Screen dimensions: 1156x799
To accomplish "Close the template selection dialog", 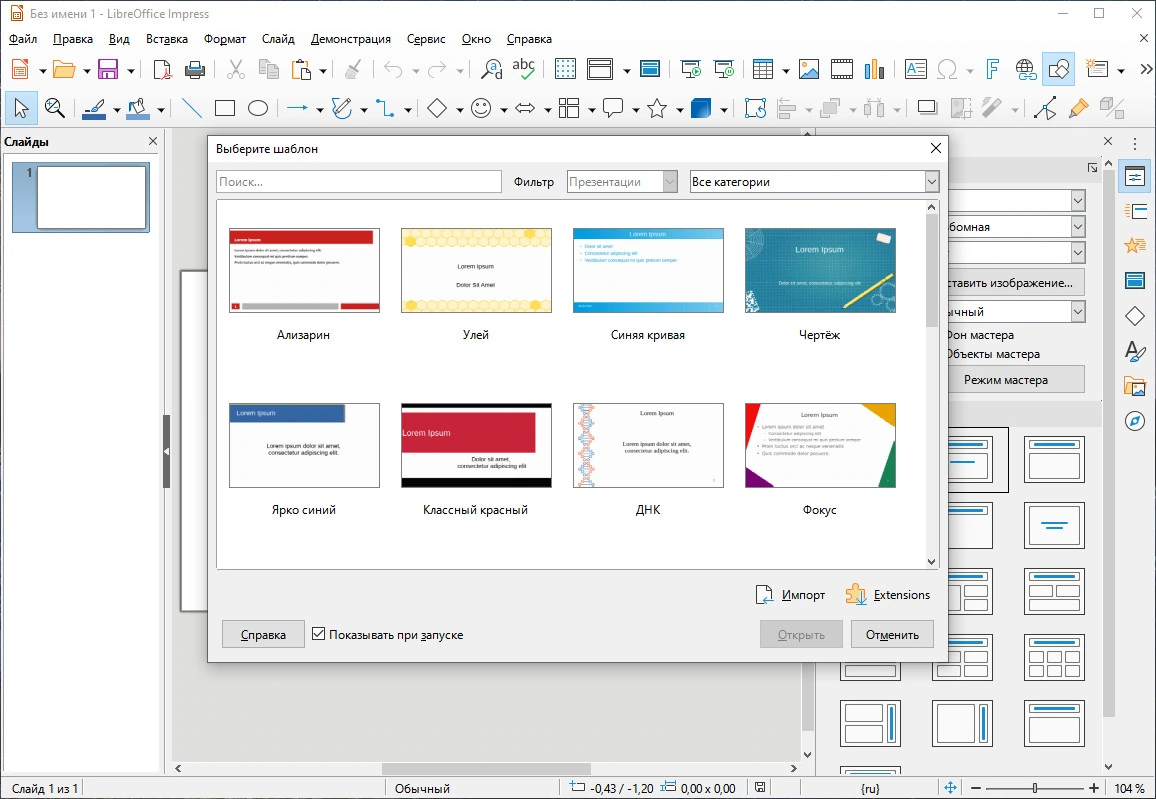I will [x=936, y=148].
